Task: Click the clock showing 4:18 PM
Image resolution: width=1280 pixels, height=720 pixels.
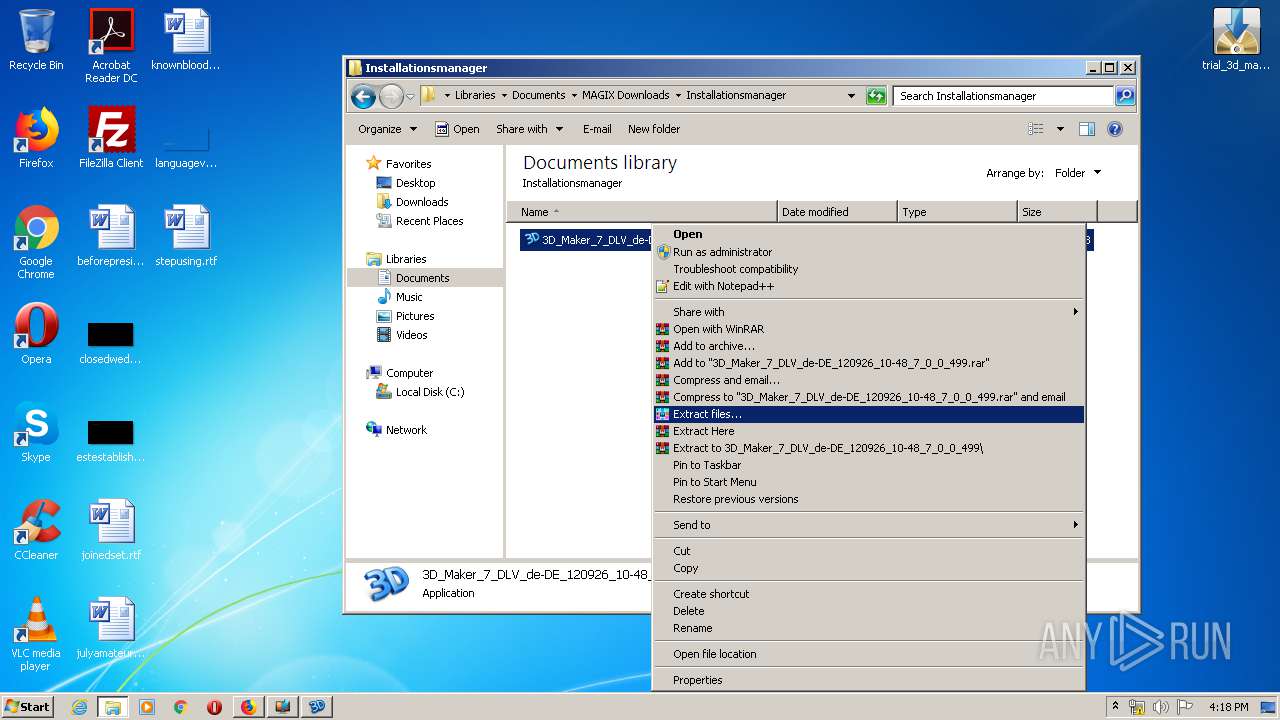Action: pyautogui.click(x=1228, y=707)
